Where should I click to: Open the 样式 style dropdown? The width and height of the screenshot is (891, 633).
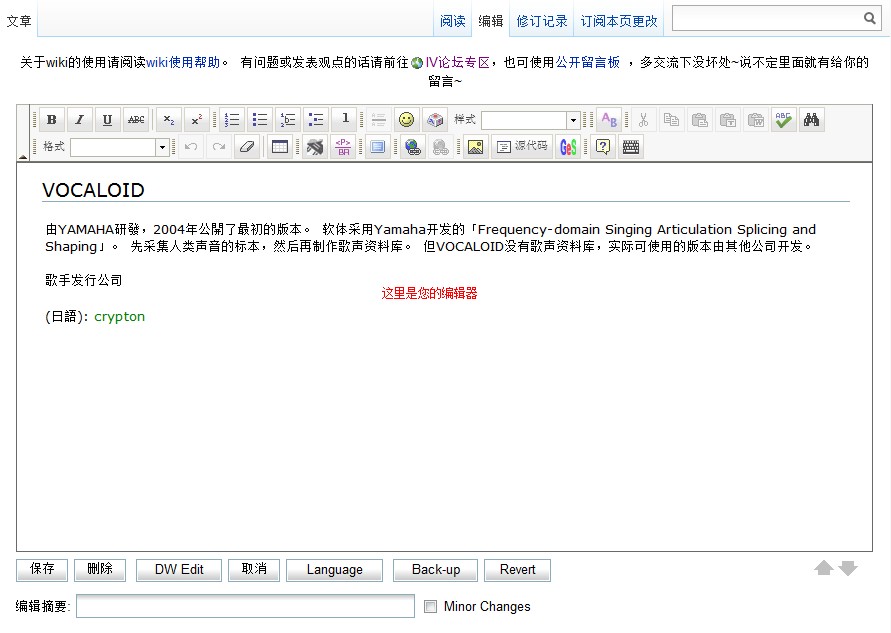tap(531, 120)
